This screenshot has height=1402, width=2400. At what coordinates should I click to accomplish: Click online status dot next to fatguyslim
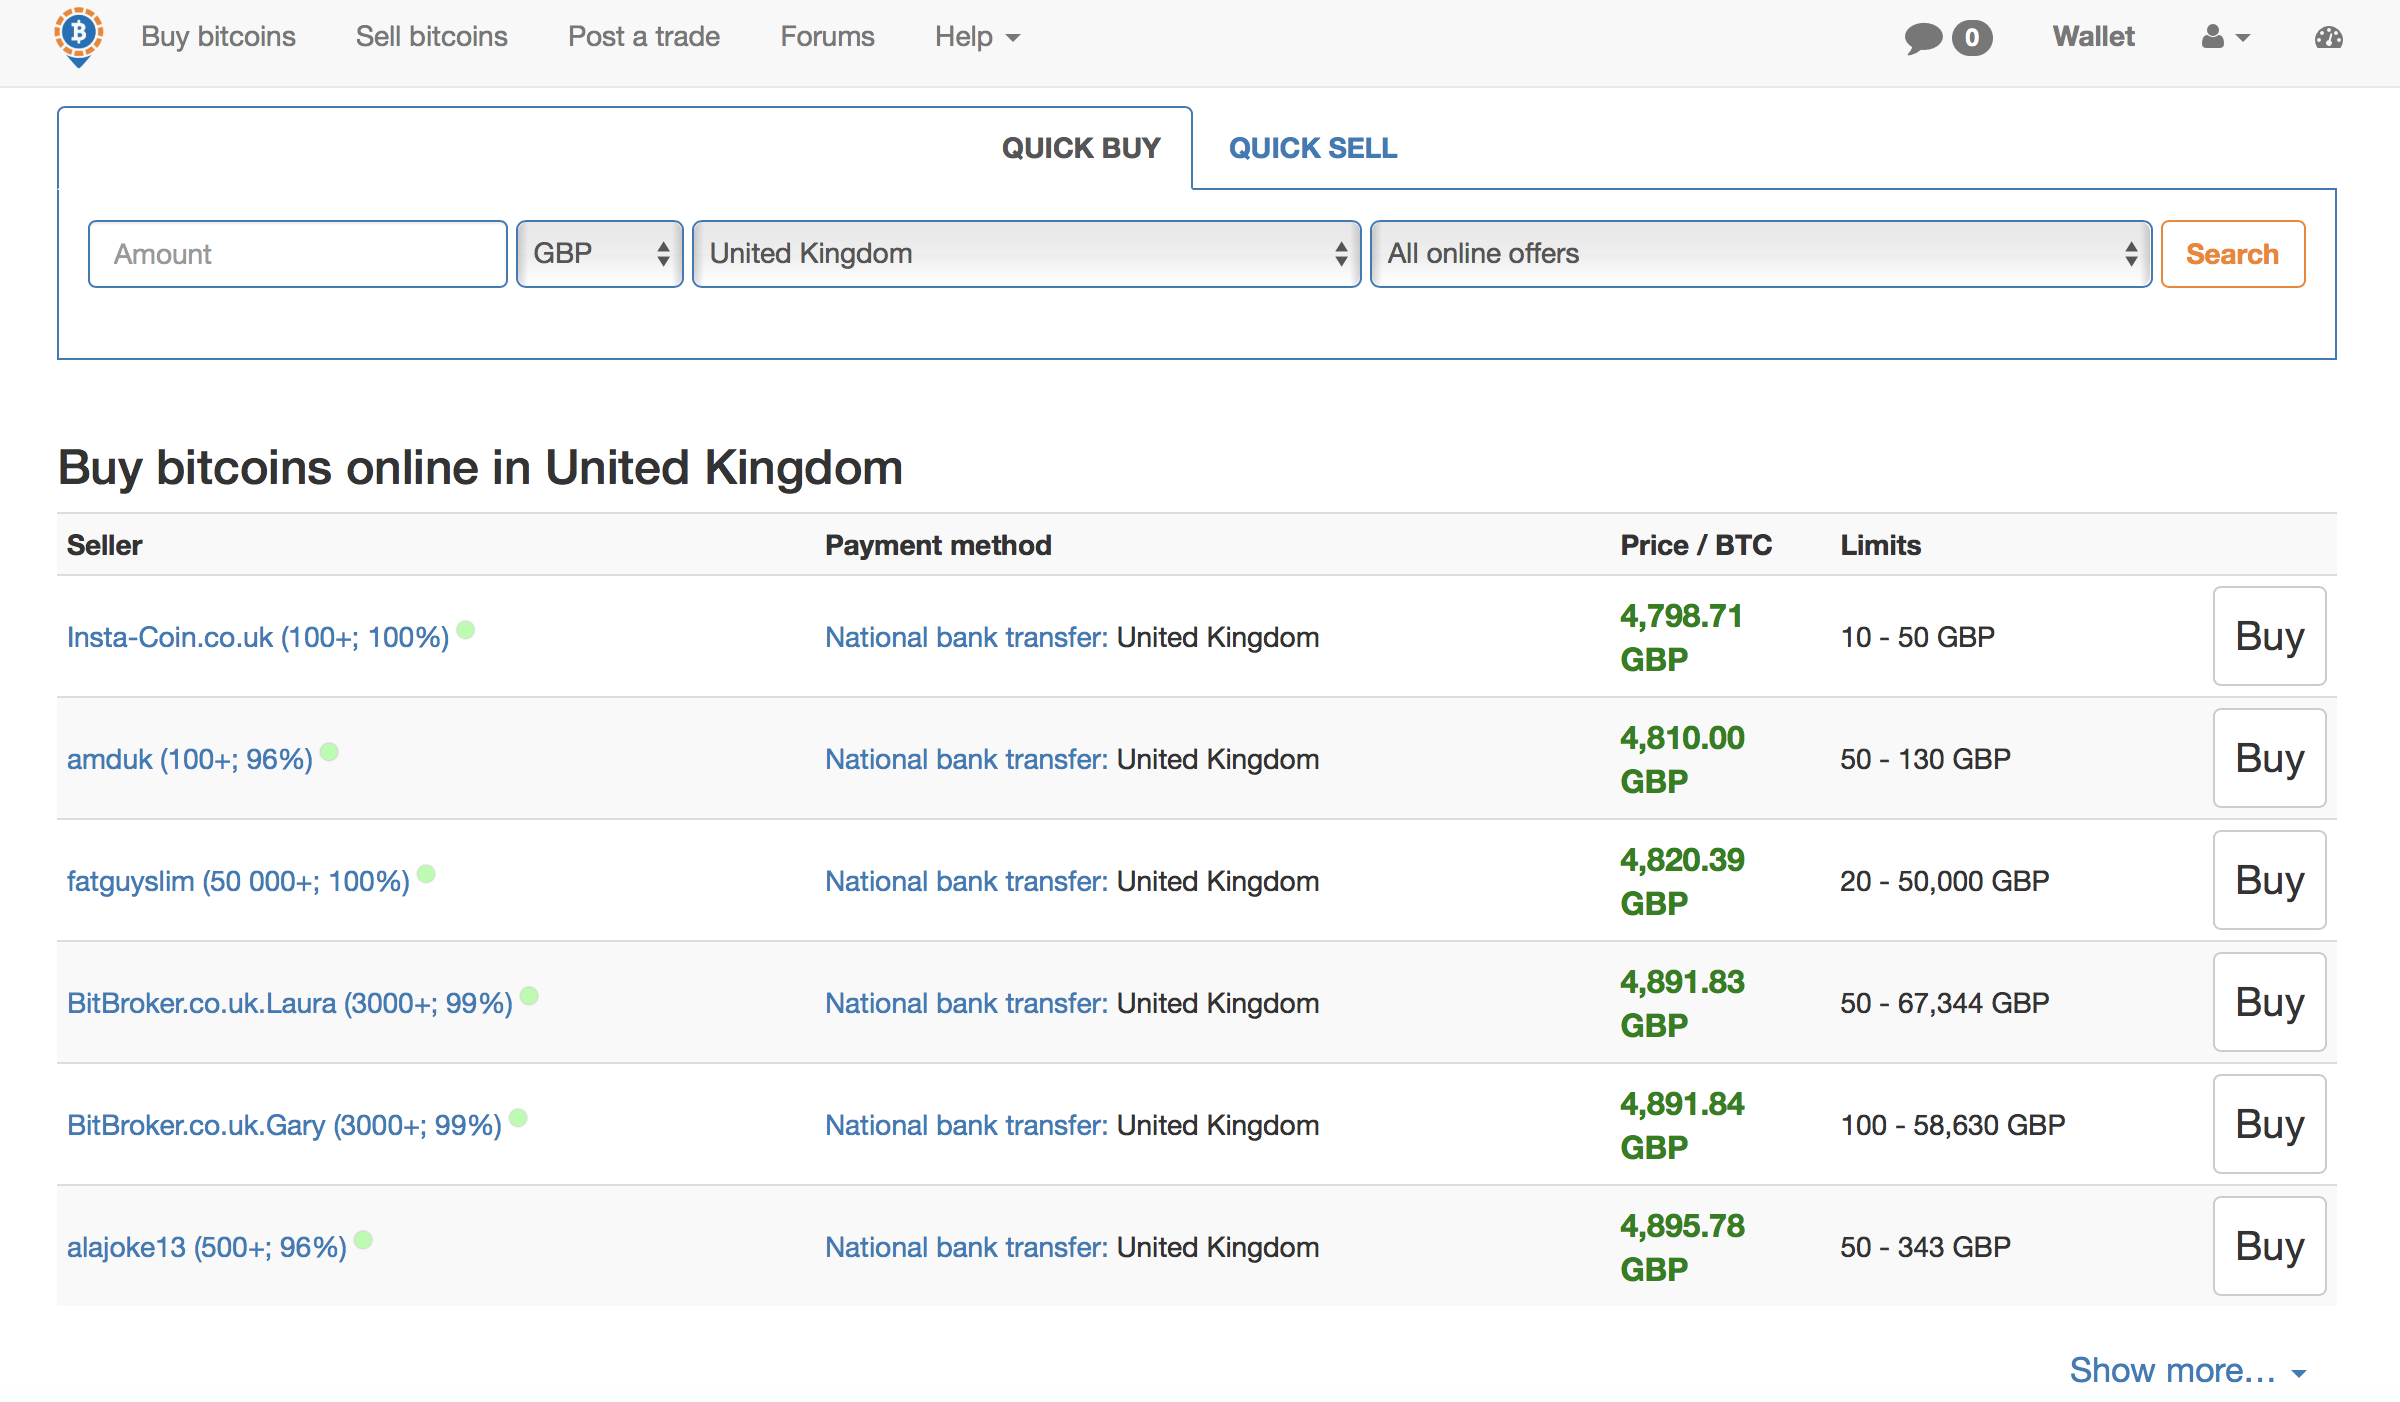(426, 873)
